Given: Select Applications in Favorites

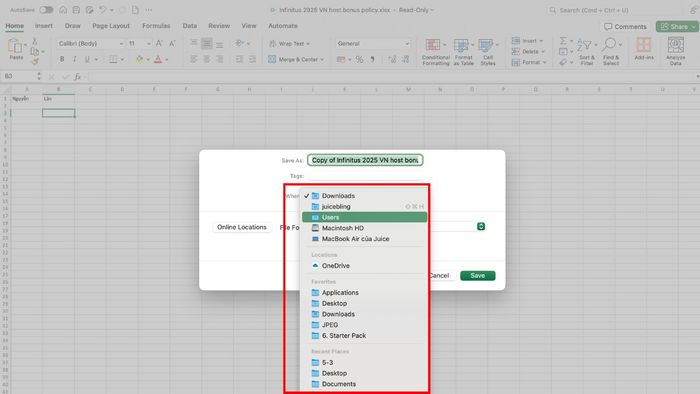Looking at the screenshot, I should click(x=364, y=293).
